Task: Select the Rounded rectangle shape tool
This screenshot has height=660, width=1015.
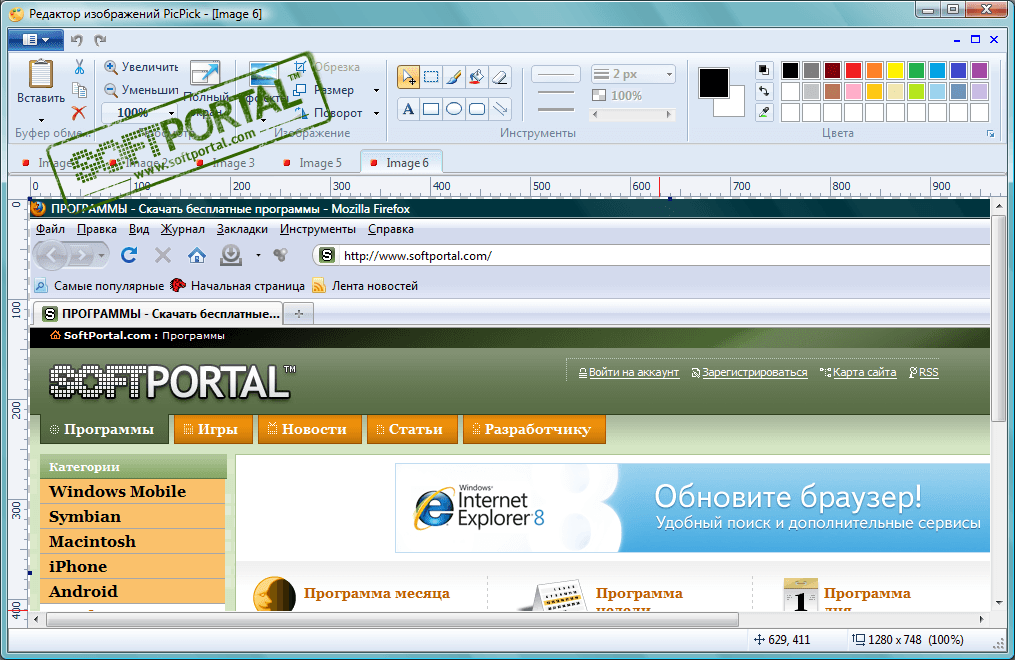Action: [x=477, y=109]
